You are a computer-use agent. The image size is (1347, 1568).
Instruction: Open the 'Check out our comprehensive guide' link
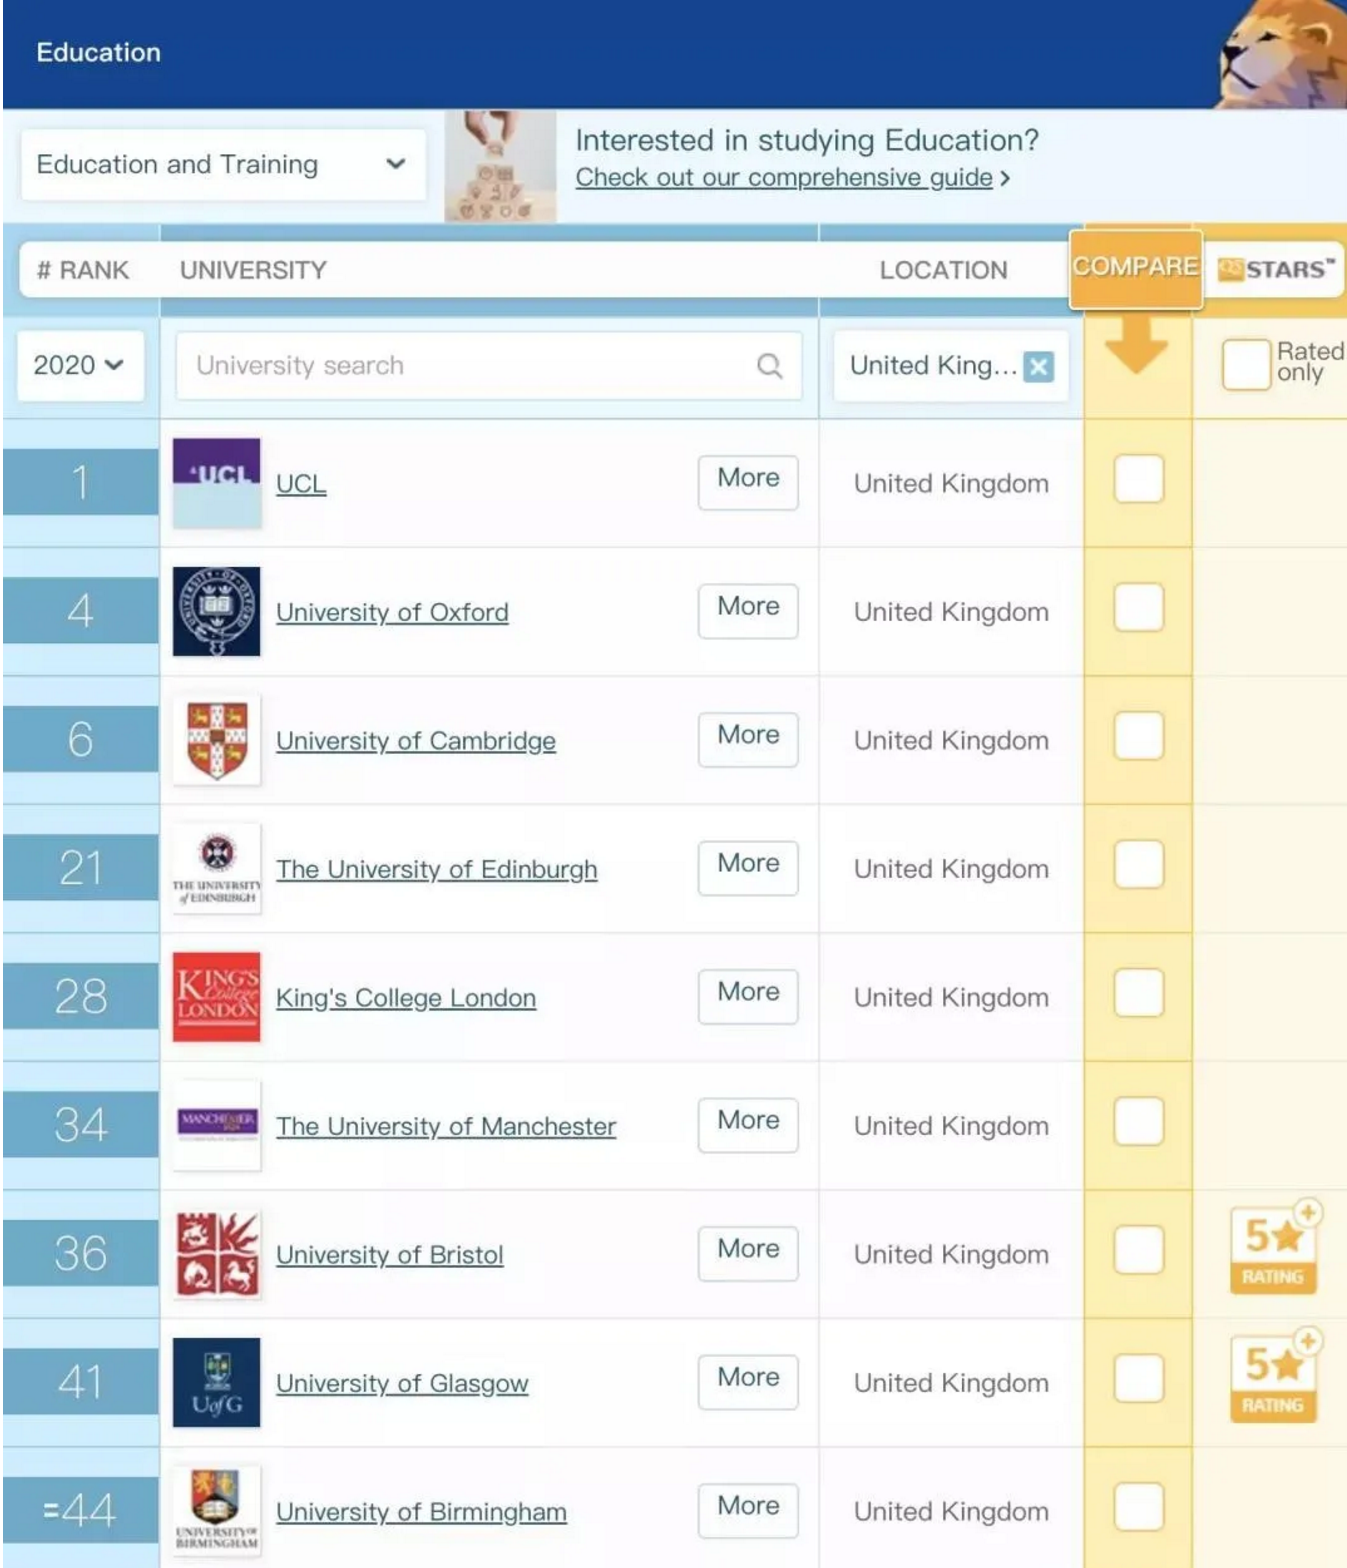tap(784, 178)
